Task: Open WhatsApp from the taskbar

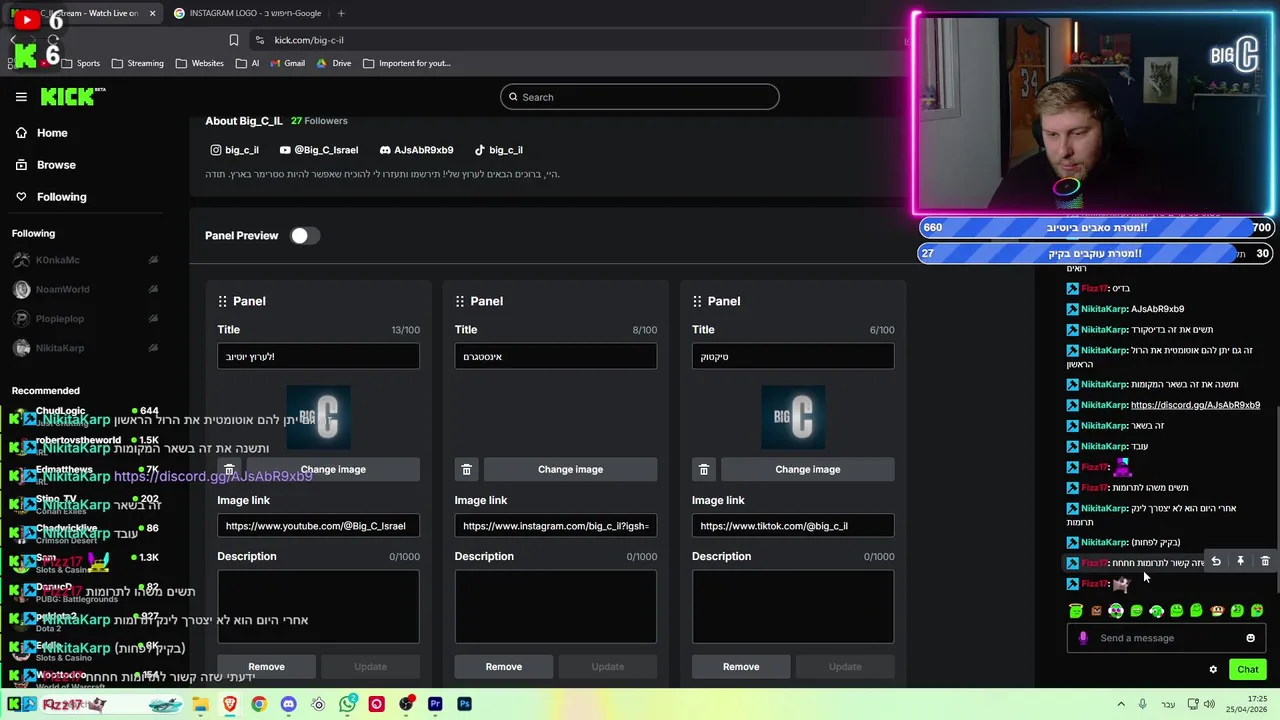Action: coord(347,704)
